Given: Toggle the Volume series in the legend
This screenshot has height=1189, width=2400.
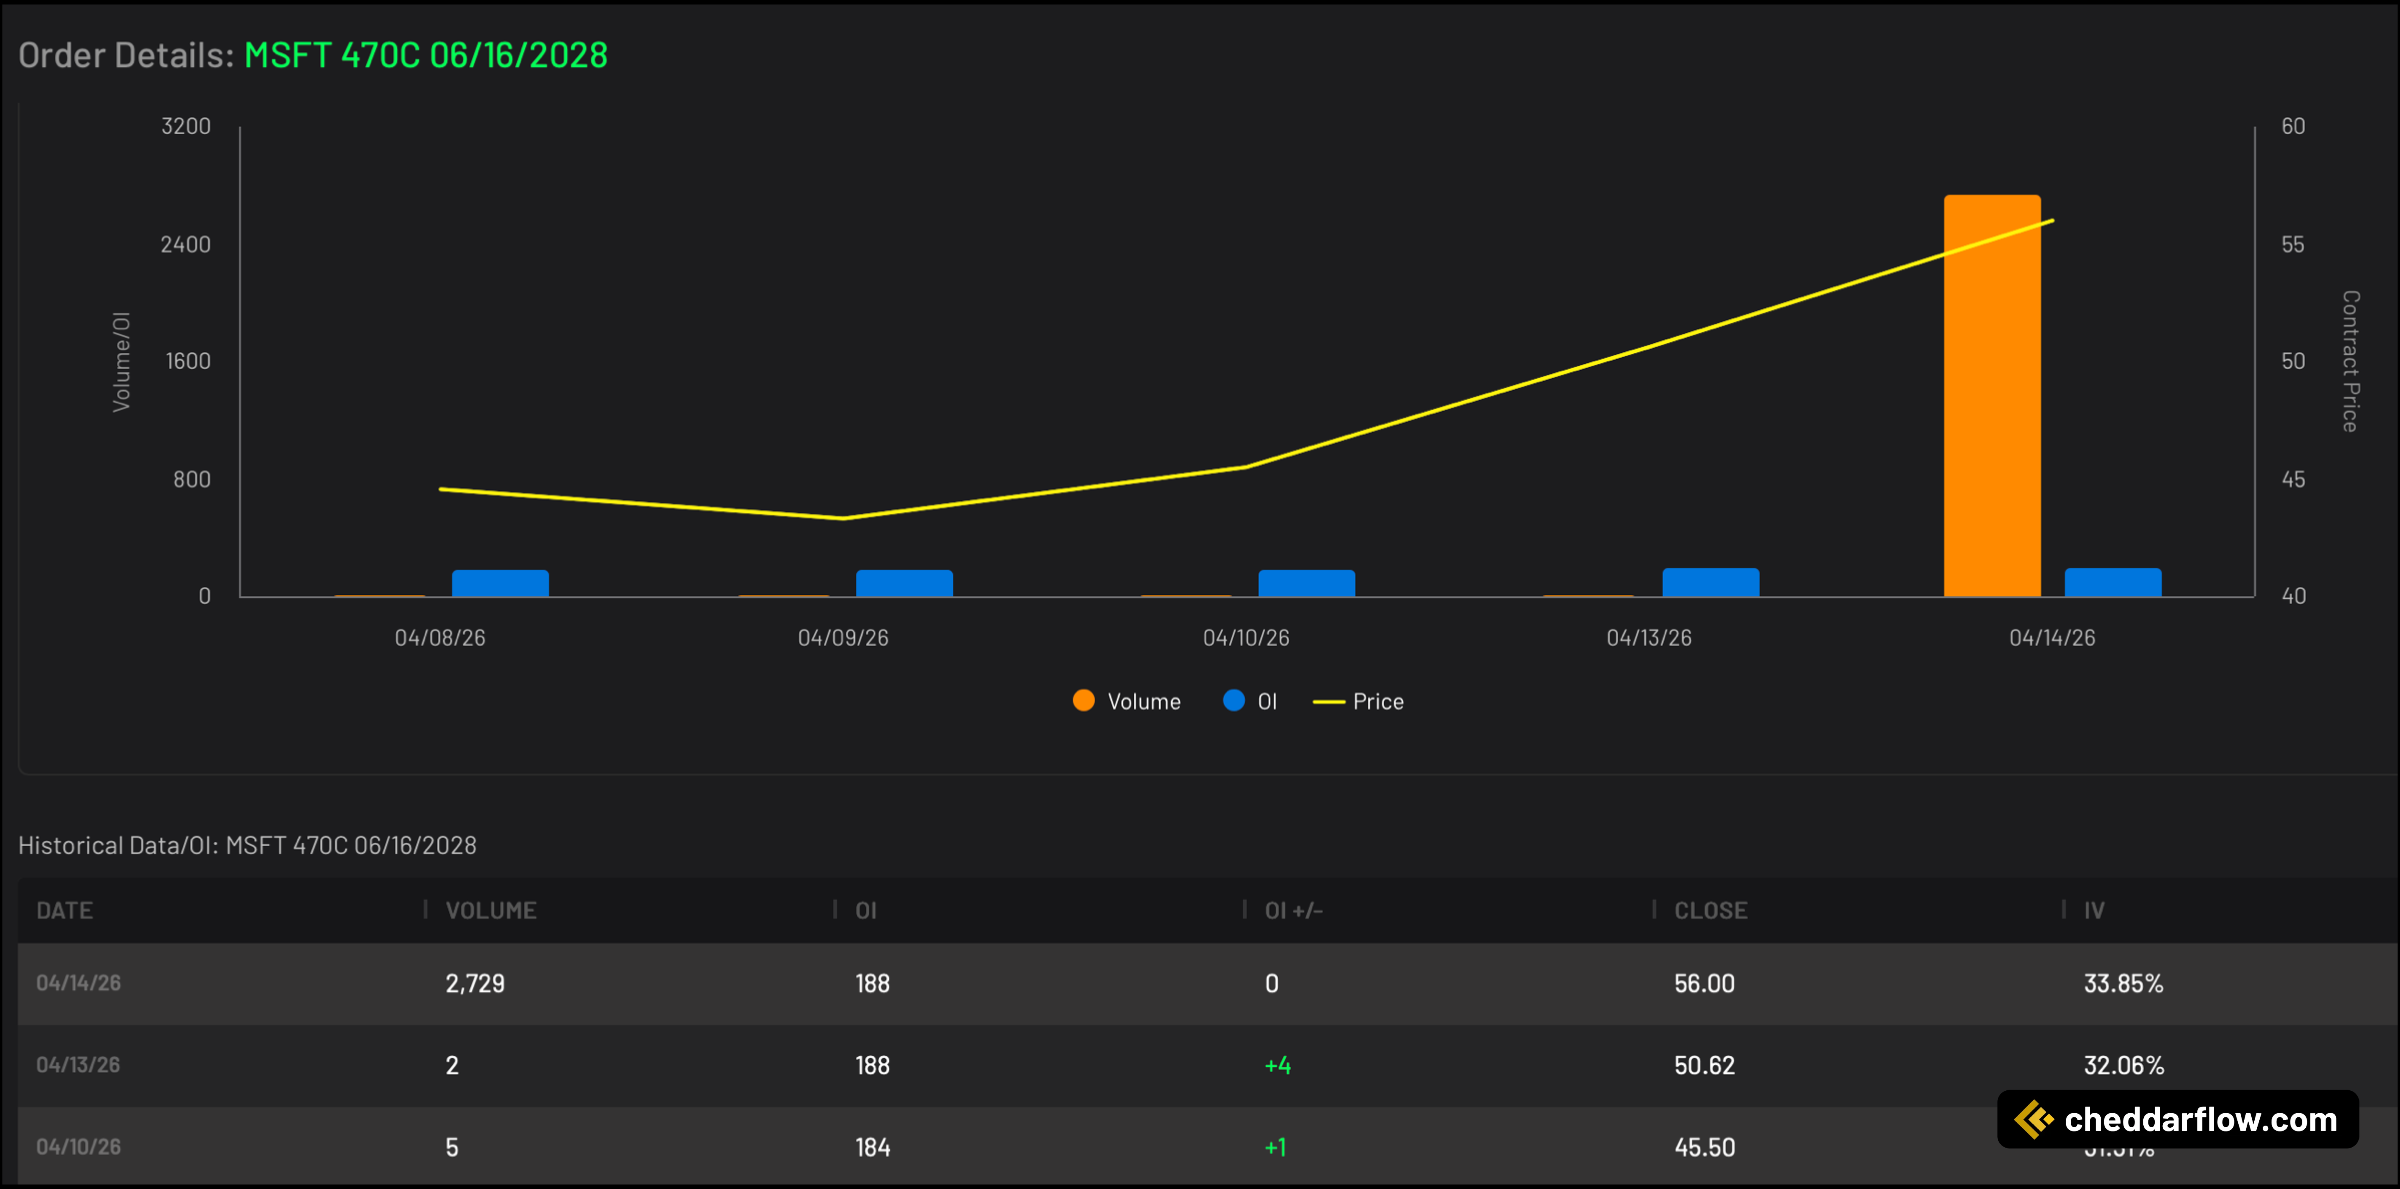Looking at the screenshot, I should 1126,701.
